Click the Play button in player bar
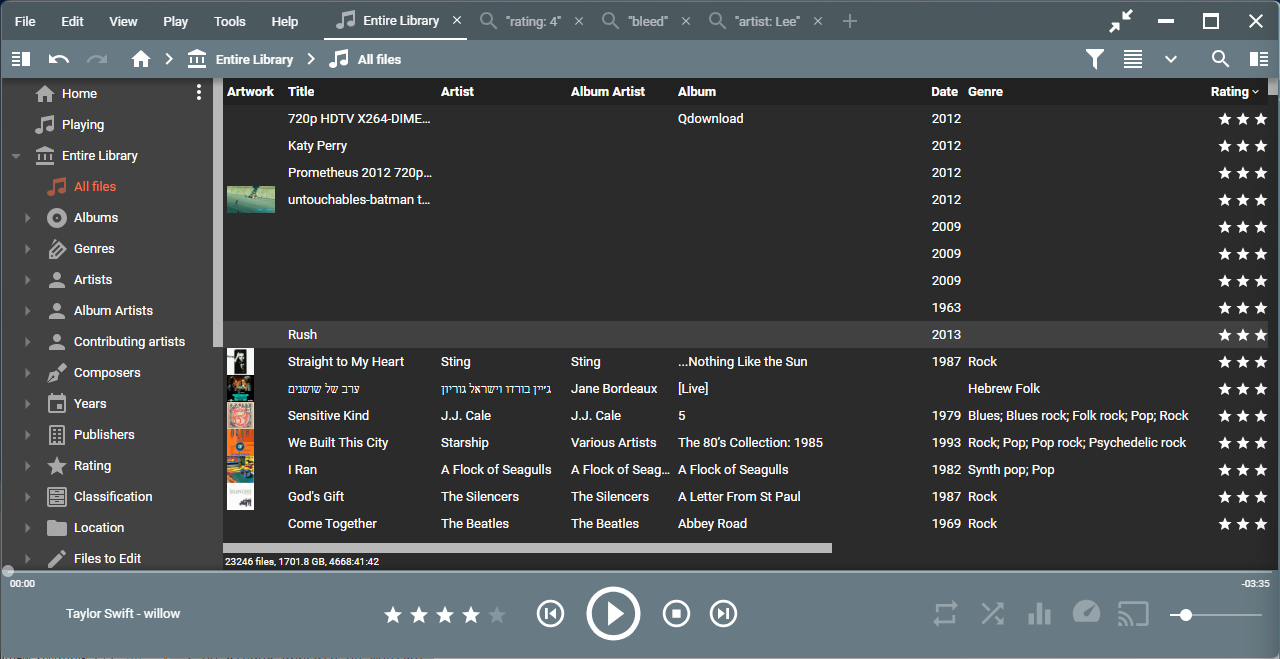Screen dimensions: 1280x659 613,613
